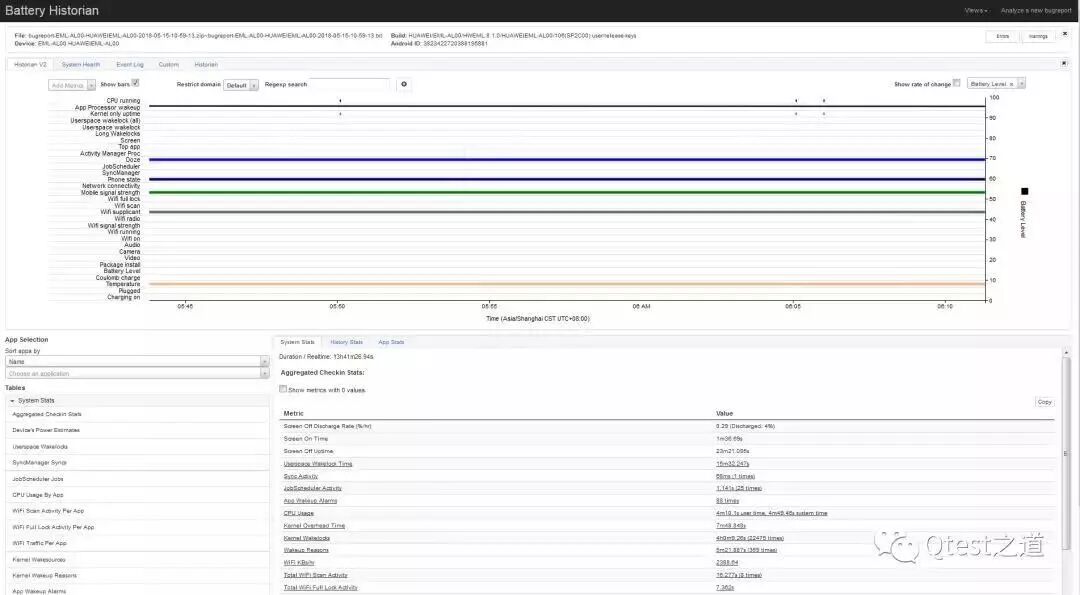The width and height of the screenshot is (1080, 595).
Task: Open the Total WiFi Full Lock Activity link
Action: pyautogui.click(x=320, y=587)
